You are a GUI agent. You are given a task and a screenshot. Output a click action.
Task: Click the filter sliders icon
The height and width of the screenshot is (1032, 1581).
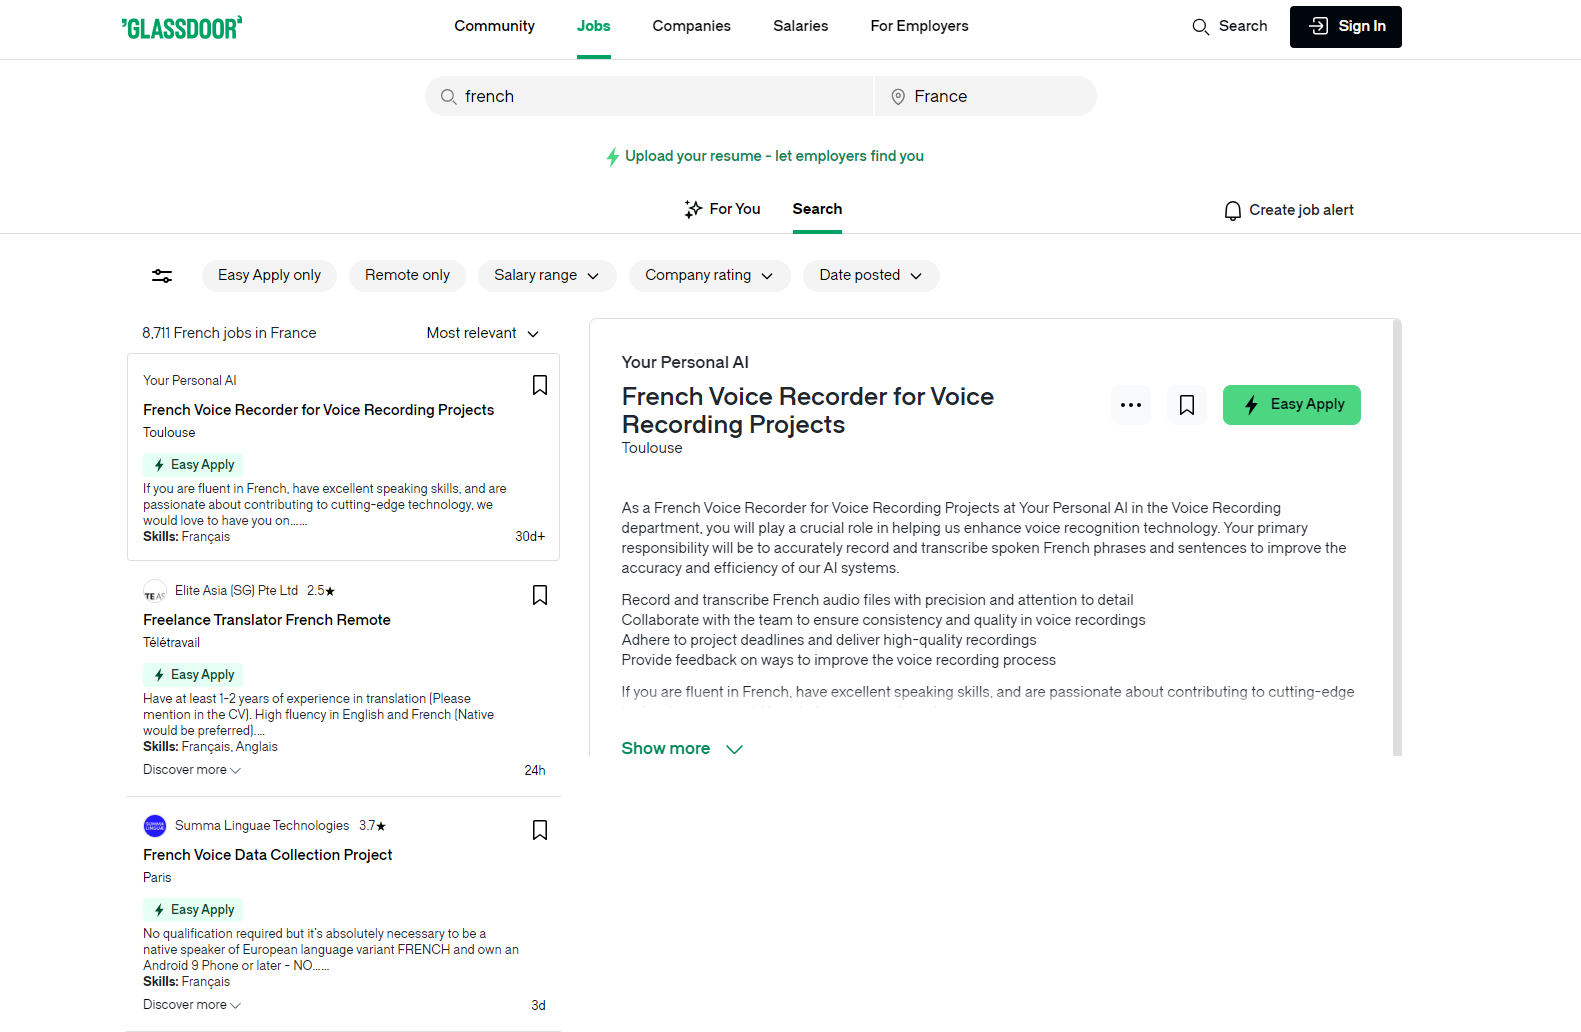[162, 276]
